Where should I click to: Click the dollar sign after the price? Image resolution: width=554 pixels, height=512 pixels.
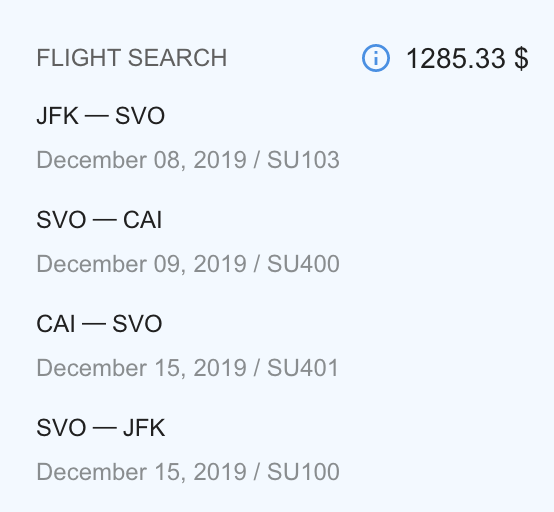pos(521,58)
